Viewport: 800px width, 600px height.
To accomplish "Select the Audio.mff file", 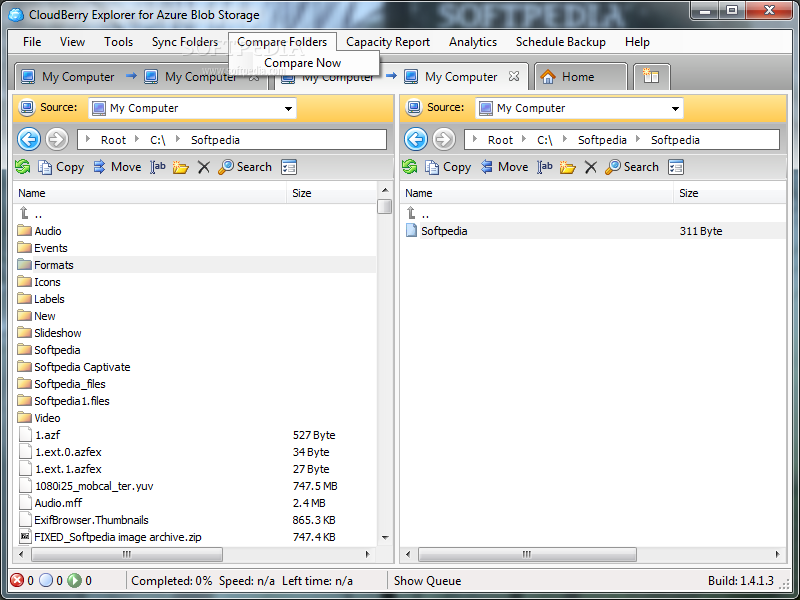I will coord(196,503).
